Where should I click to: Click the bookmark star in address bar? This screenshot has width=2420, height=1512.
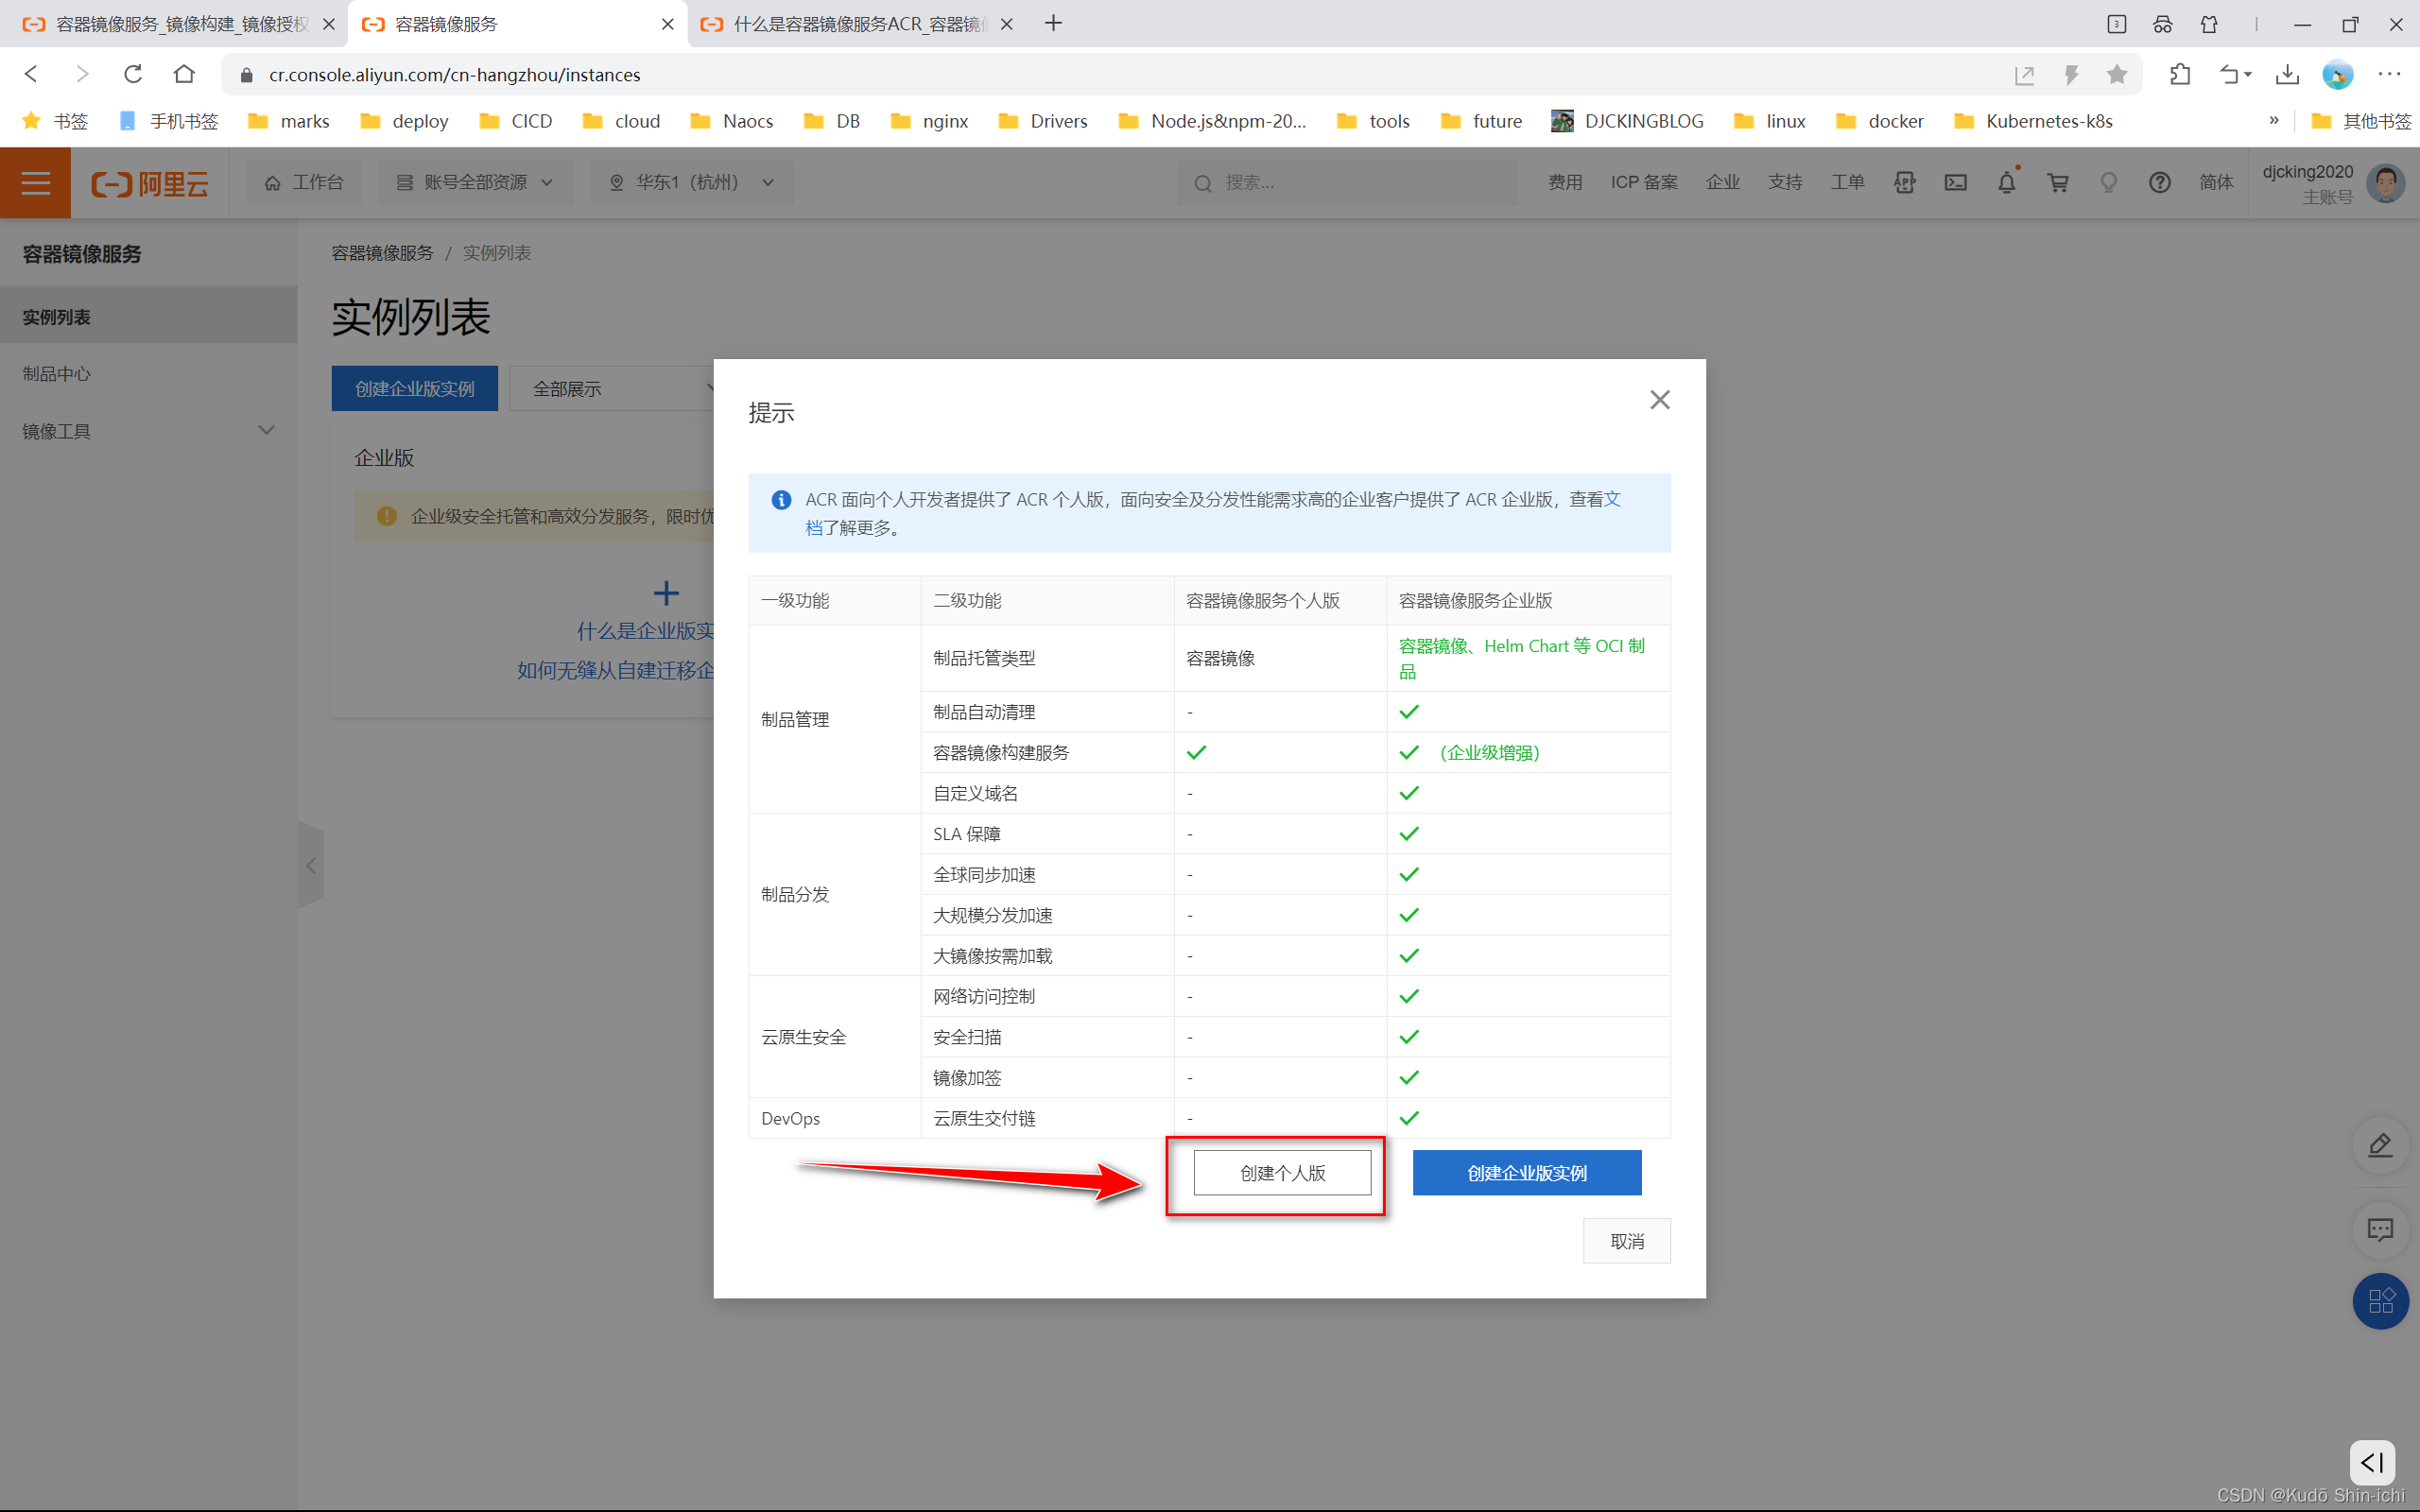pyautogui.click(x=2116, y=74)
